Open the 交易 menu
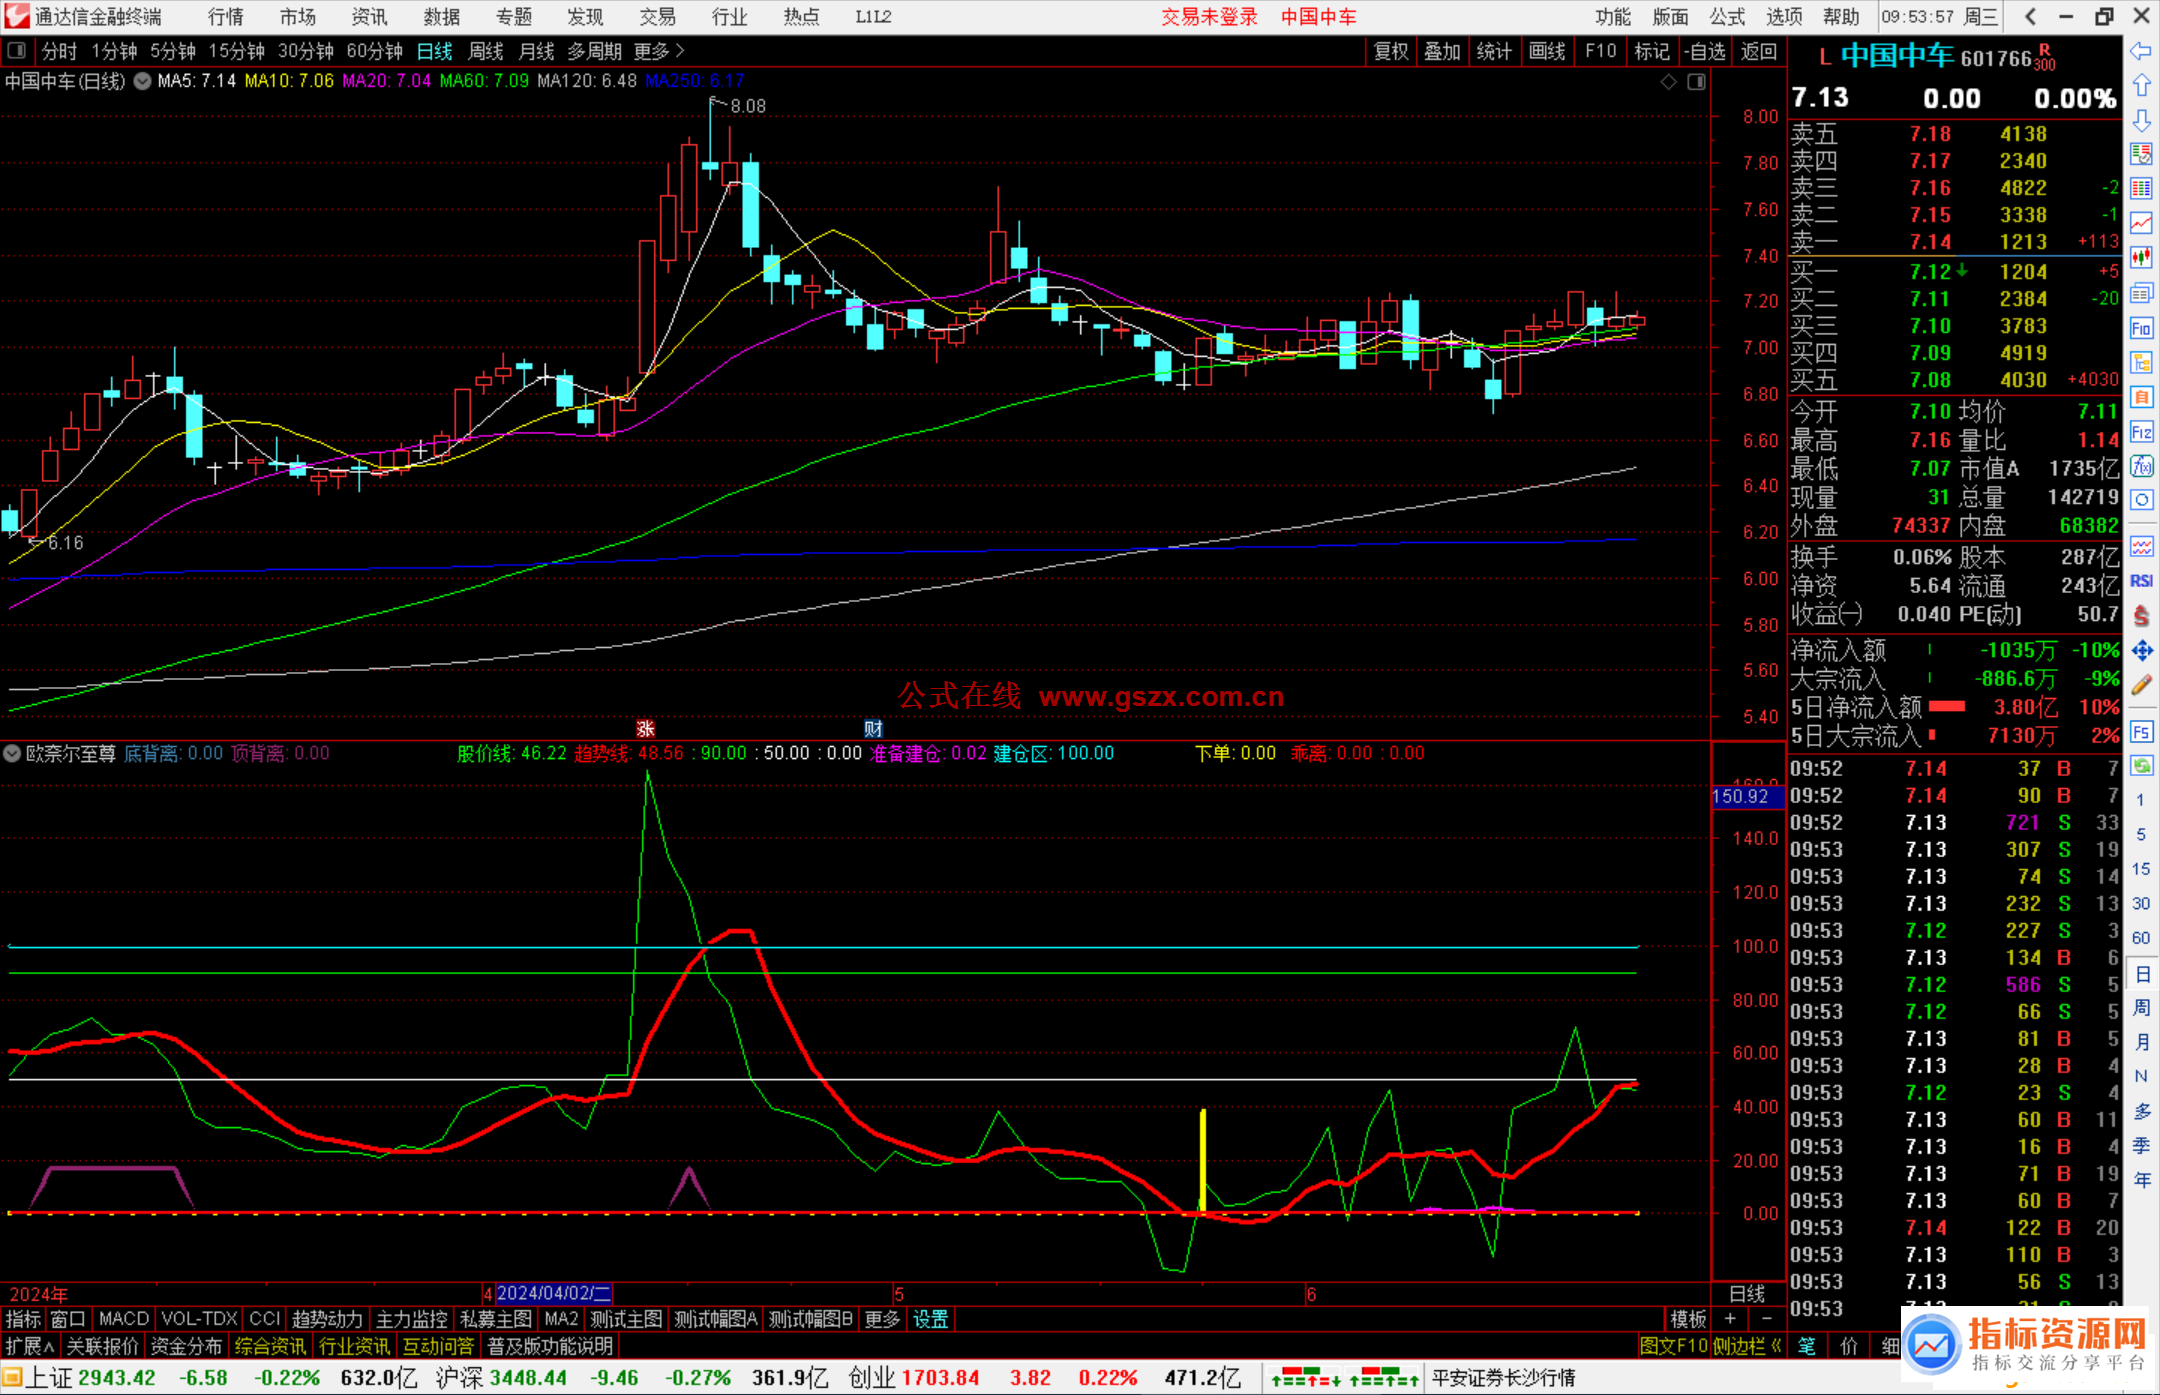This screenshot has height=1395, width=2160. coord(657,17)
